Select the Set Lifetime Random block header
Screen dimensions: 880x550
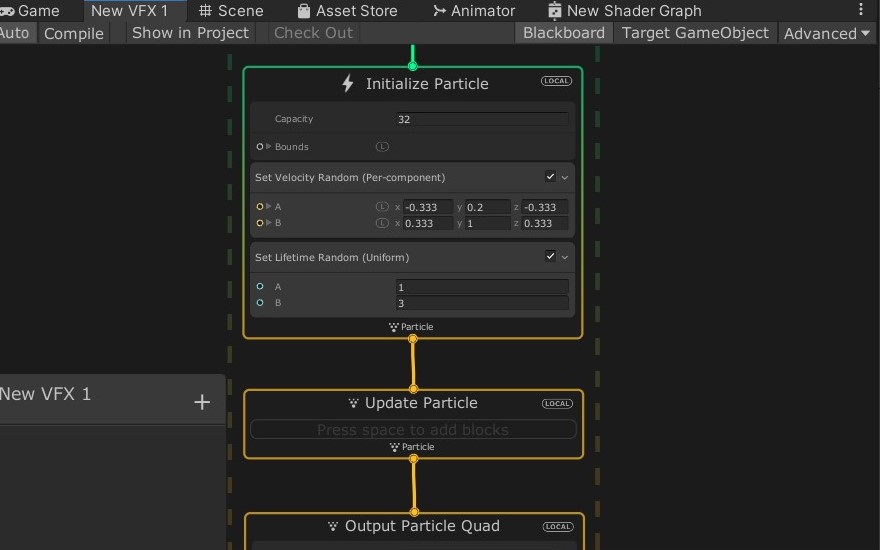(x=412, y=257)
